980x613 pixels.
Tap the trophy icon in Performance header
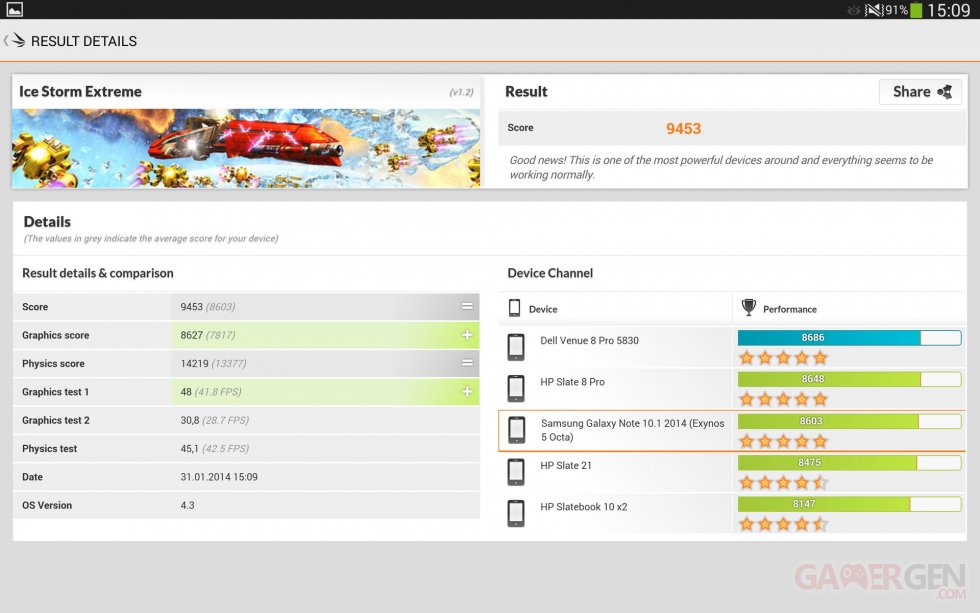tap(748, 308)
